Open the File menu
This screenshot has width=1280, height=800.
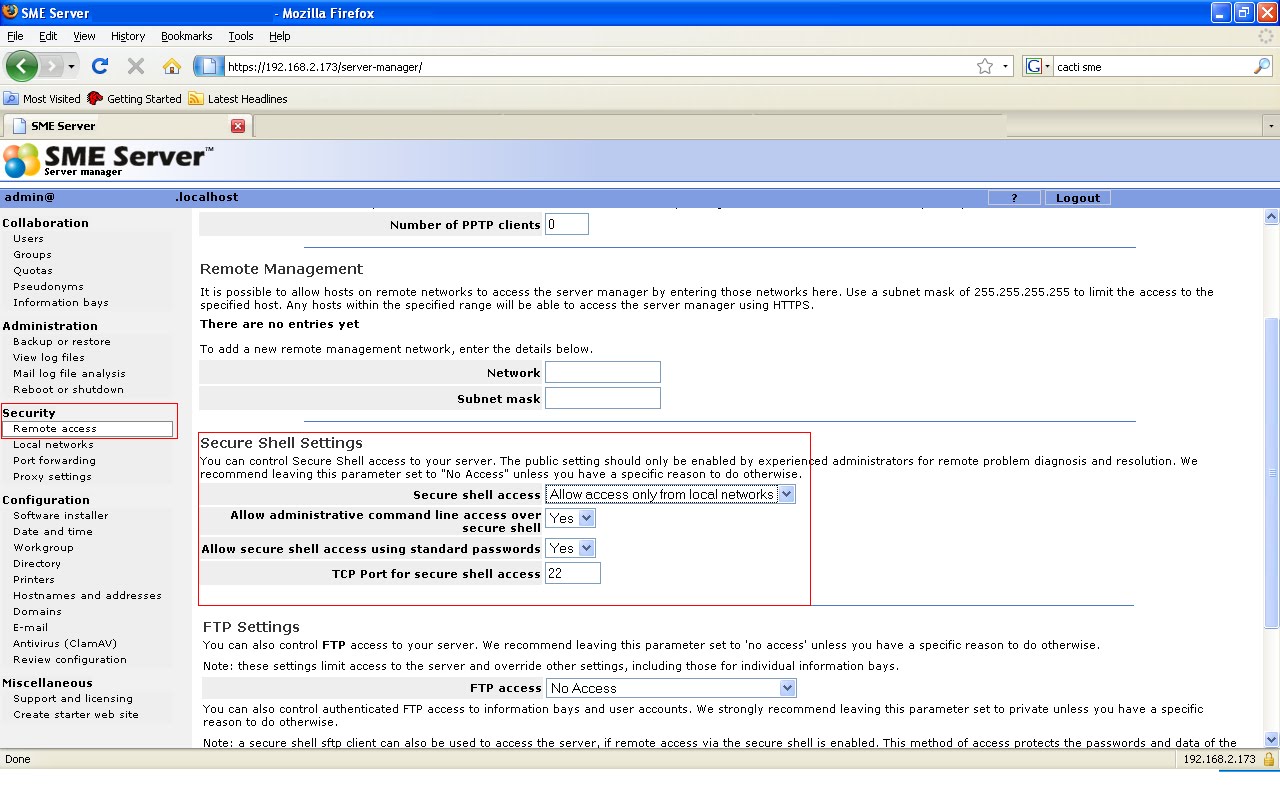pyautogui.click(x=15, y=36)
